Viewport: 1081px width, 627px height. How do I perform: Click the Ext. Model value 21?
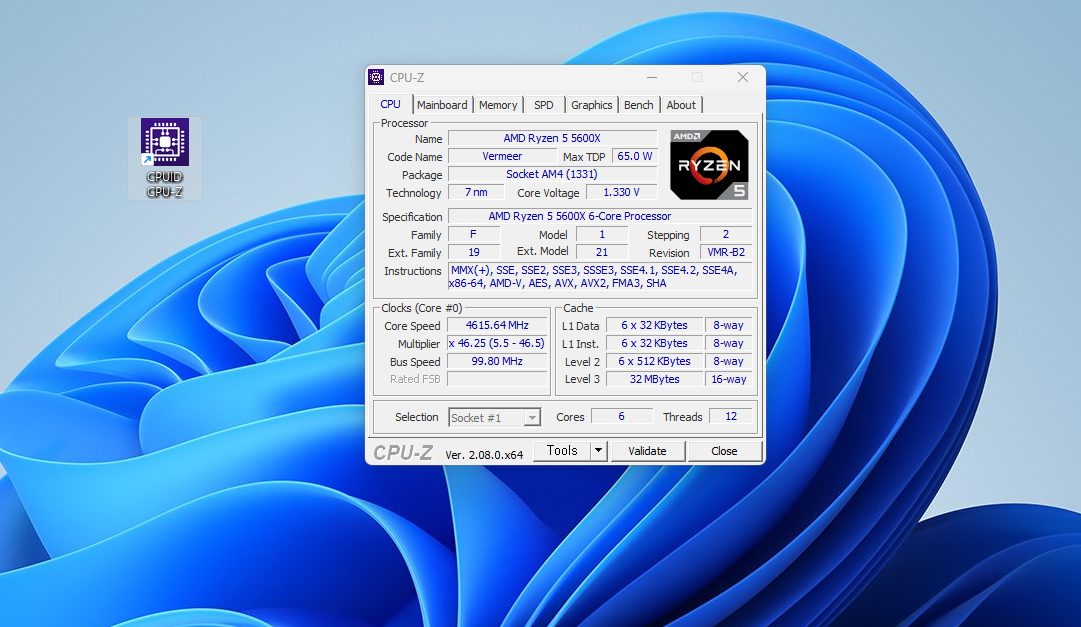pyautogui.click(x=602, y=252)
